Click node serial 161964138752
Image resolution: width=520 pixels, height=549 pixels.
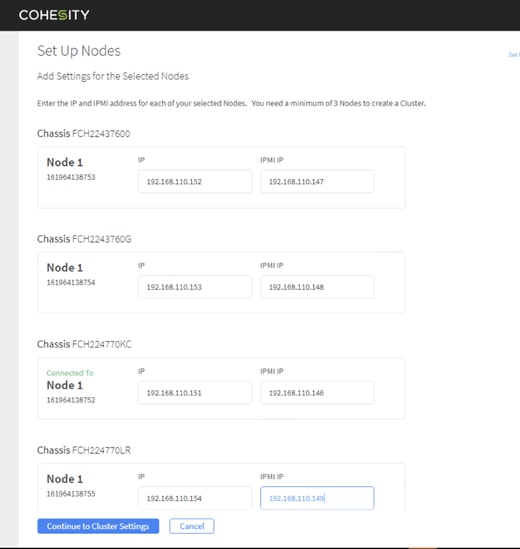[x=71, y=400]
